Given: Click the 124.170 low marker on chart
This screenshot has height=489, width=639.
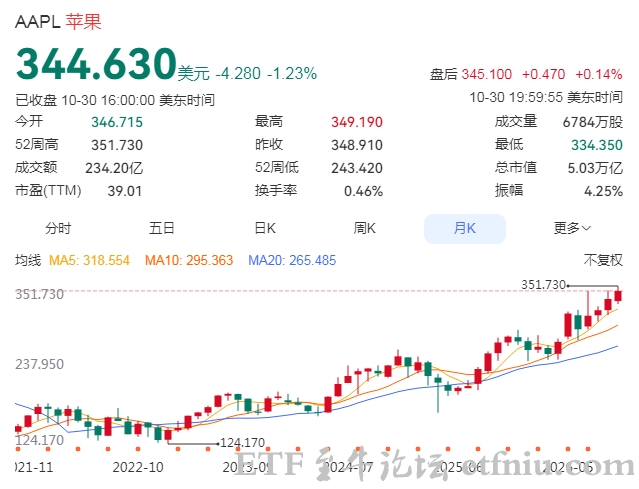Looking at the screenshot, I should [x=242, y=443].
